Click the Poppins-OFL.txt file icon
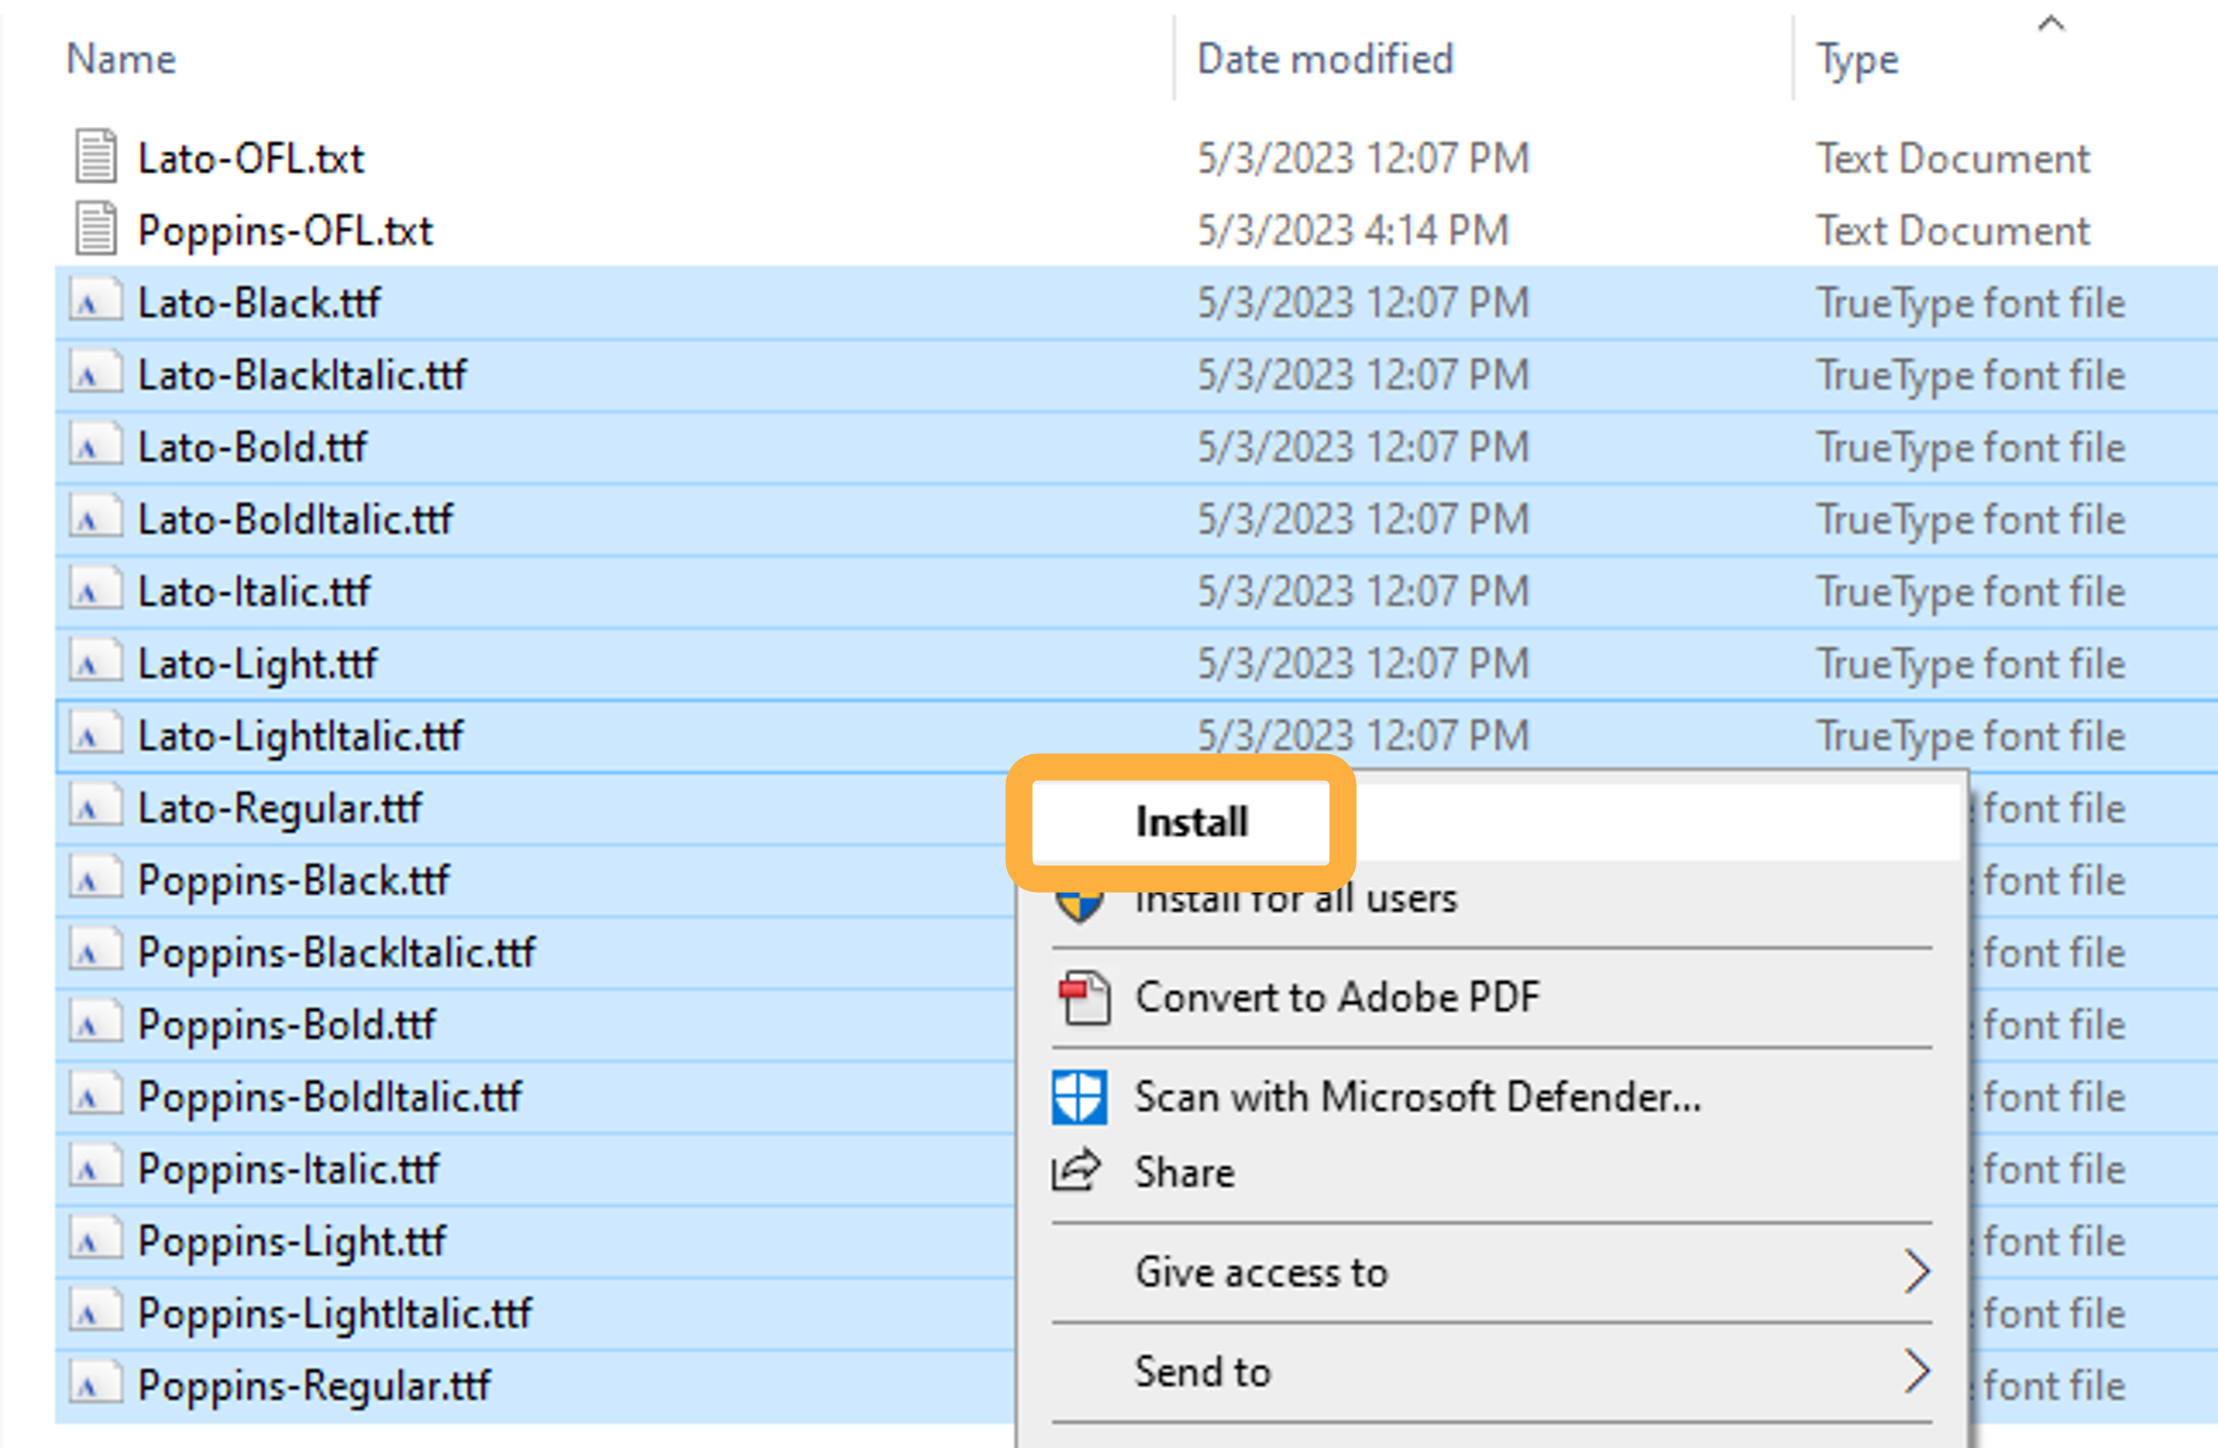 96,229
